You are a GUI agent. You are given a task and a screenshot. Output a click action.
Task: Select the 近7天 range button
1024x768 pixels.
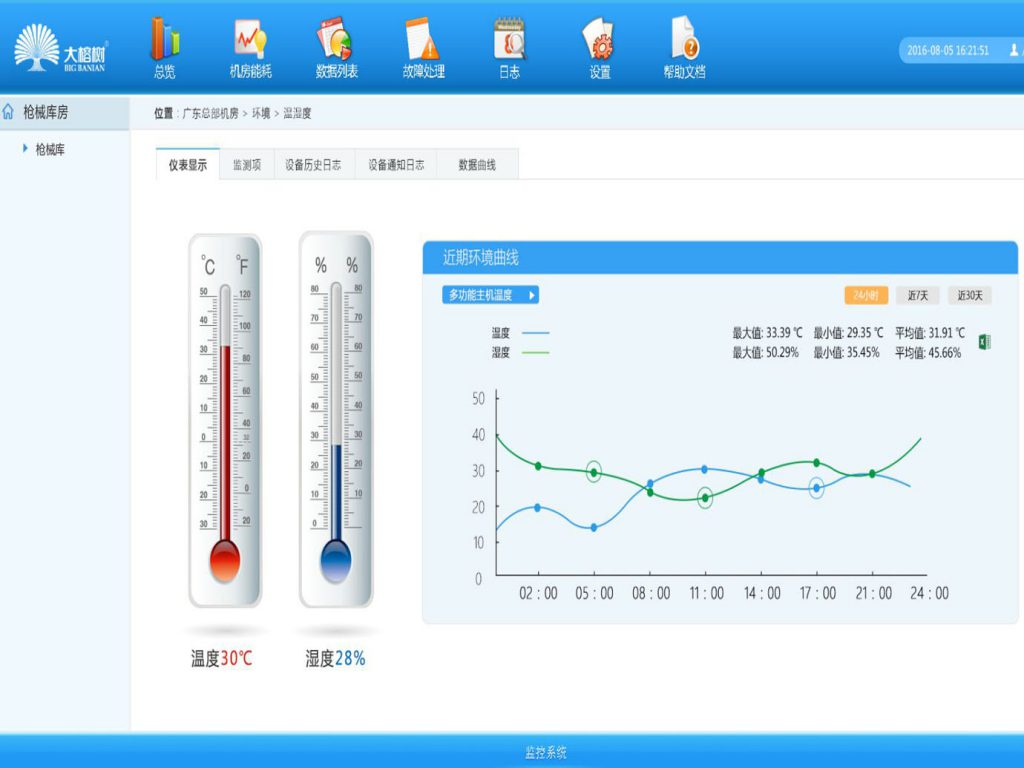coord(917,295)
